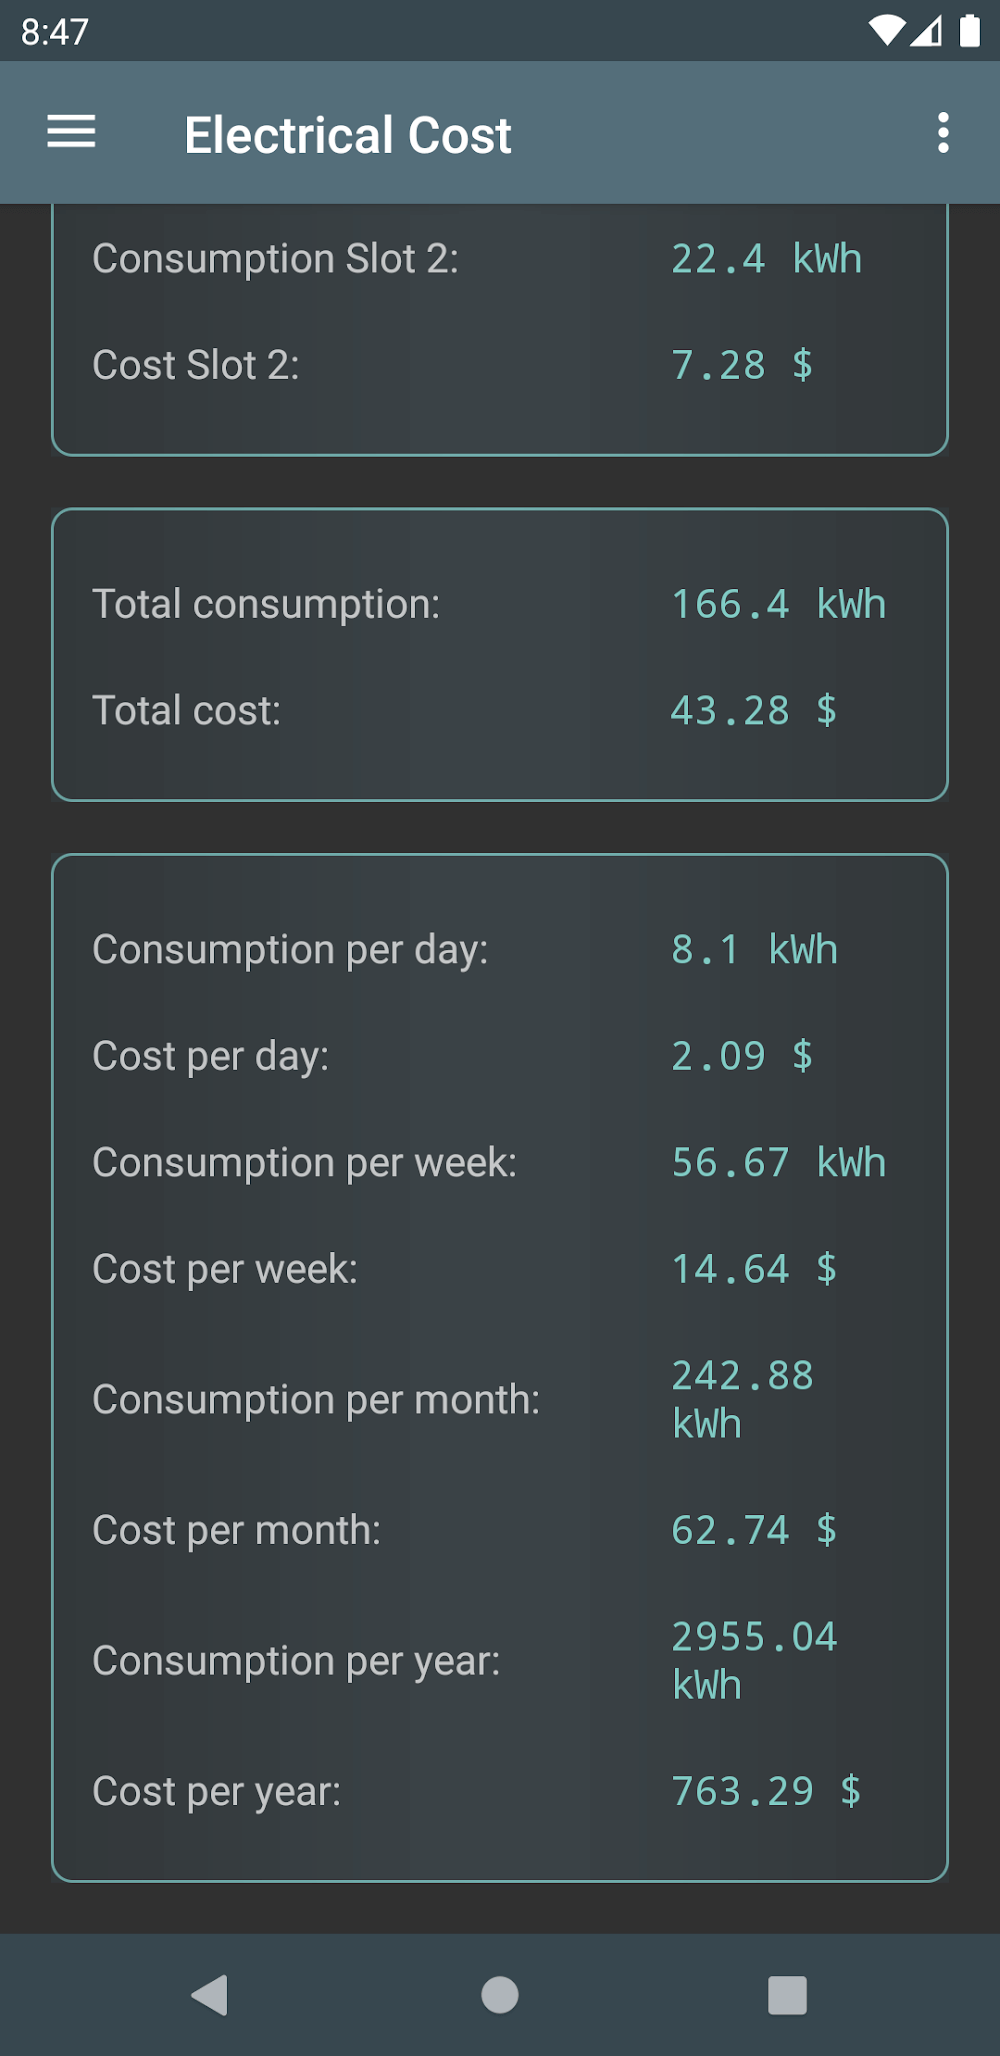Tap the cellular signal icon
The height and width of the screenshot is (2056, 1000).
coord(927,31)
